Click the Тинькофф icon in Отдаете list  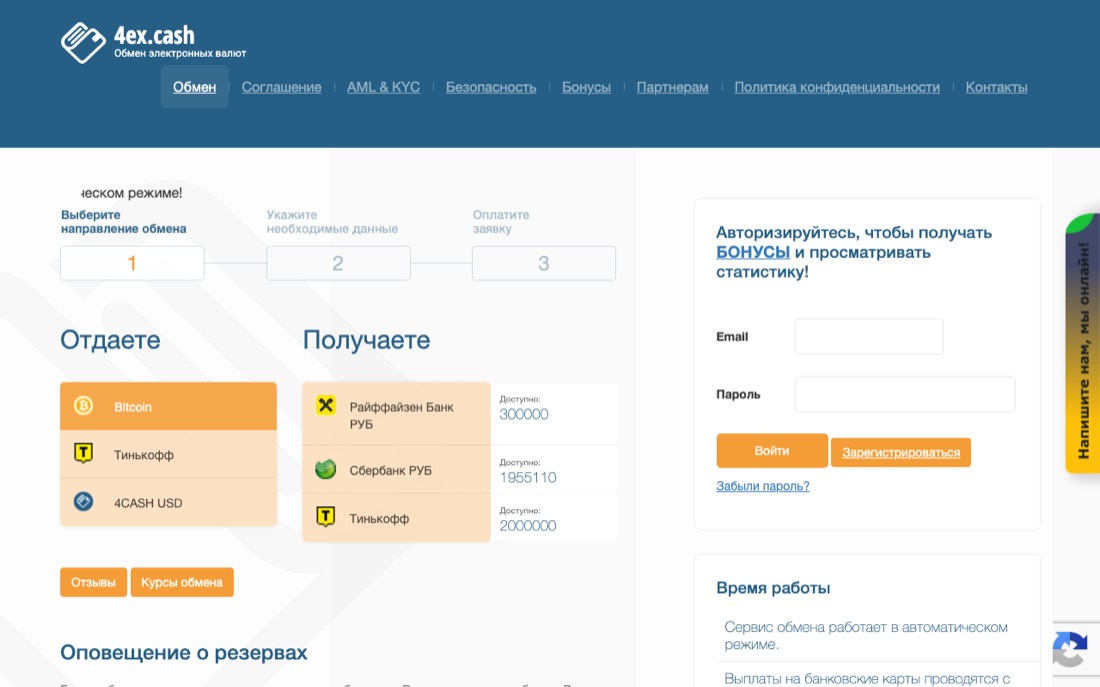pos(83,453)
